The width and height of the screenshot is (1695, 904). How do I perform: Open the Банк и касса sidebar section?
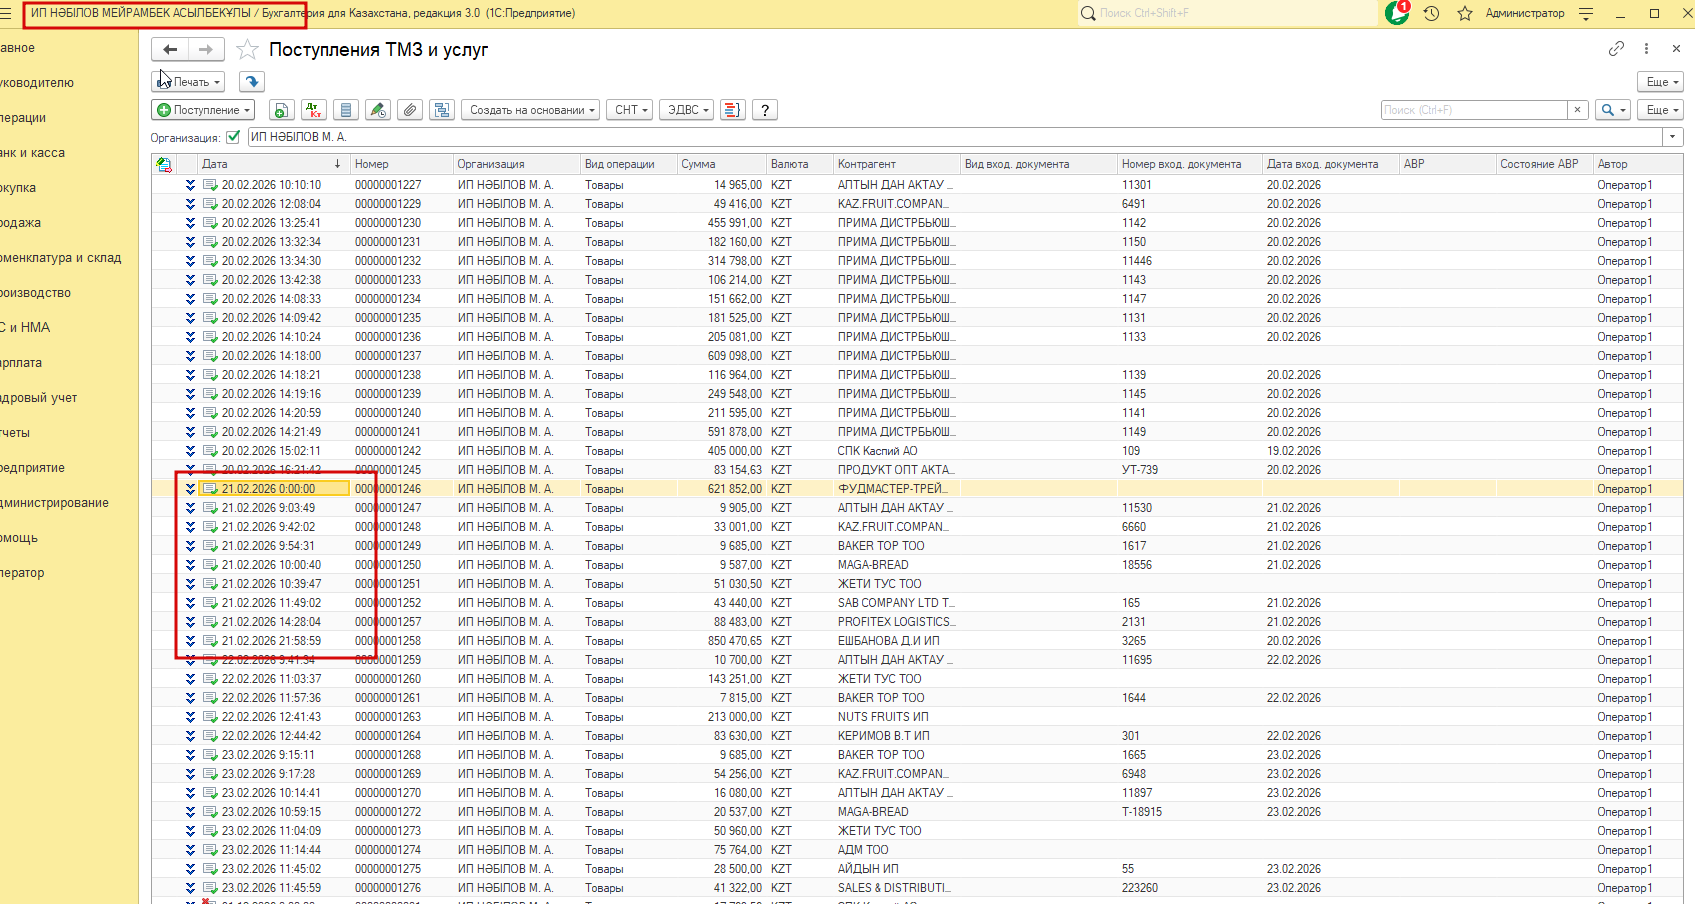[33, 153]
